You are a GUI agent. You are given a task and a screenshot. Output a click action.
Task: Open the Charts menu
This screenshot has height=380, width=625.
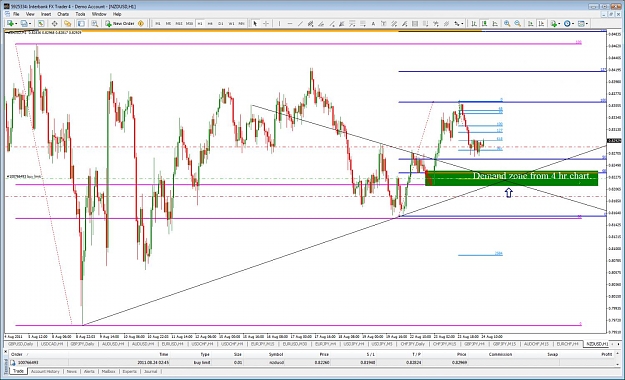coord(63,14)
